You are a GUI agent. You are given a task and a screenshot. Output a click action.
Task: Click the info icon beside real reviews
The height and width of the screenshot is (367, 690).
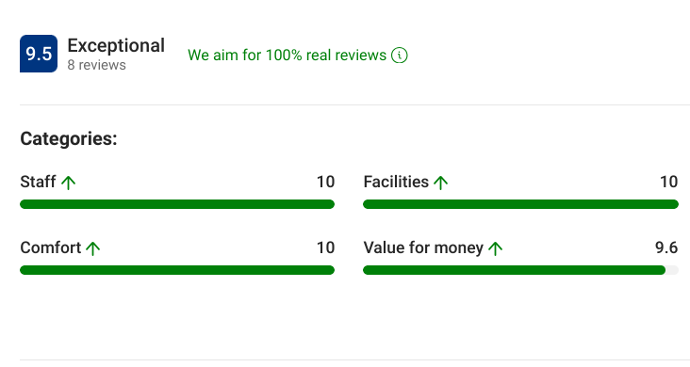pos(399,55)
